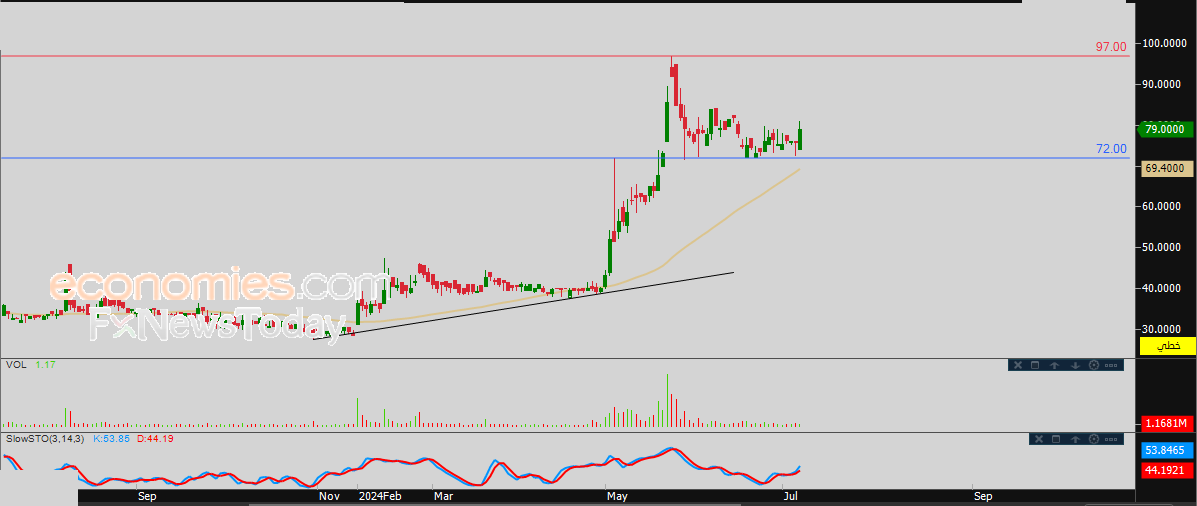Open VOL panel settings gear
Screen dimensions: 1197x506
pos(1093,365)
